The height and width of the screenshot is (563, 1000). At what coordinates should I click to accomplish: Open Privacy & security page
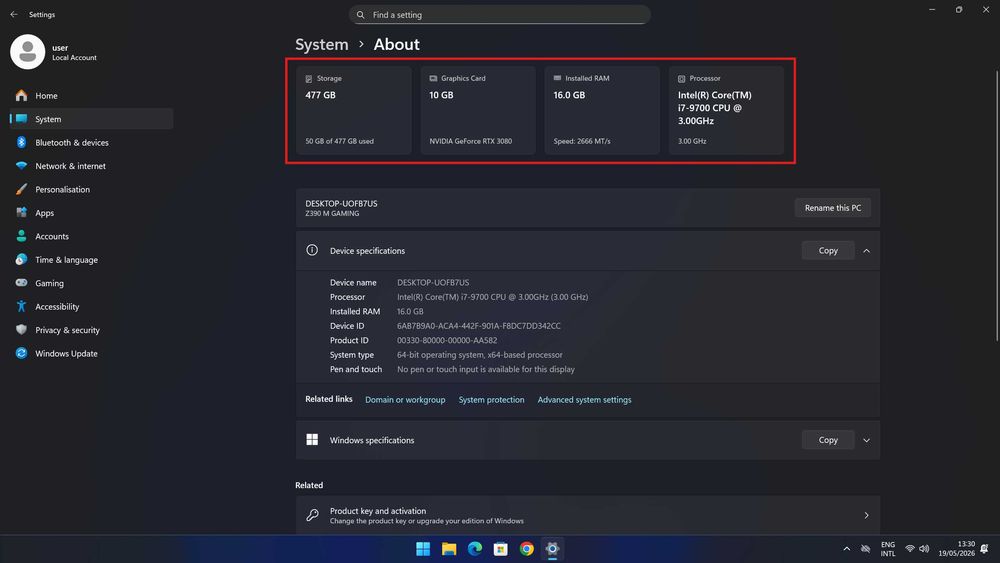point(91,330)
